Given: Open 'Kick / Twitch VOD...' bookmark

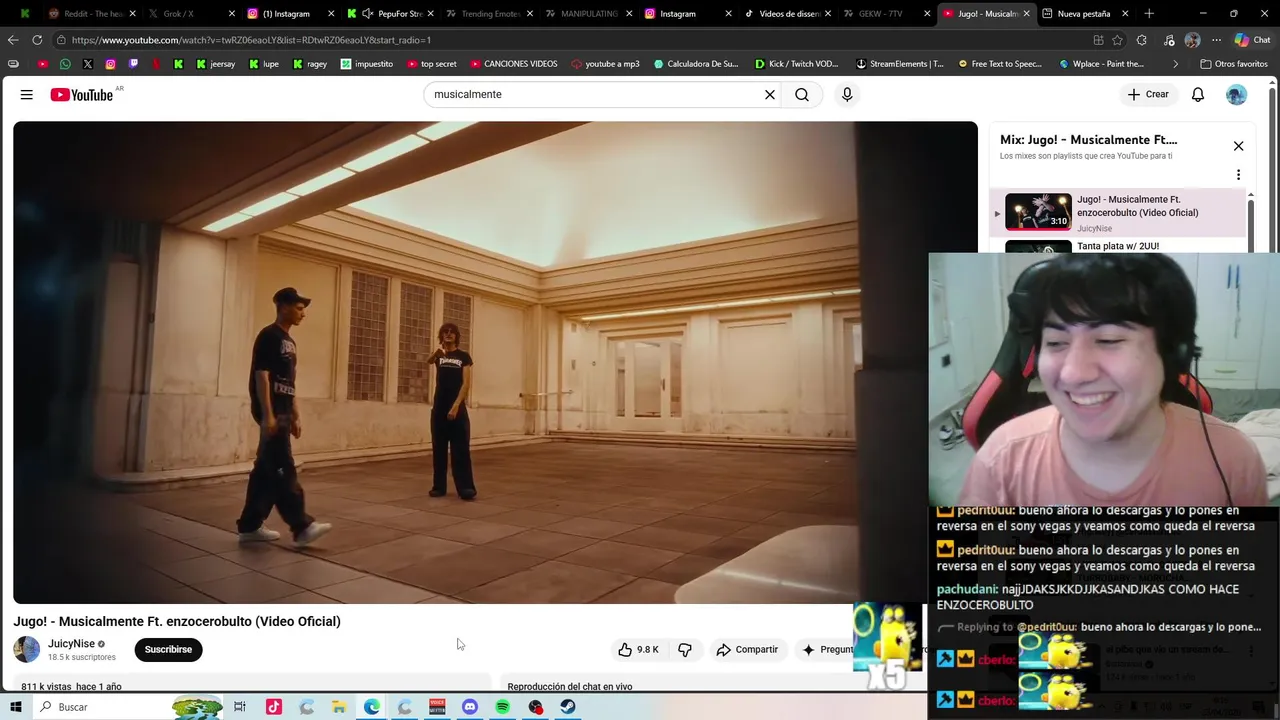Looking at the screenshot, I should 796,64.
